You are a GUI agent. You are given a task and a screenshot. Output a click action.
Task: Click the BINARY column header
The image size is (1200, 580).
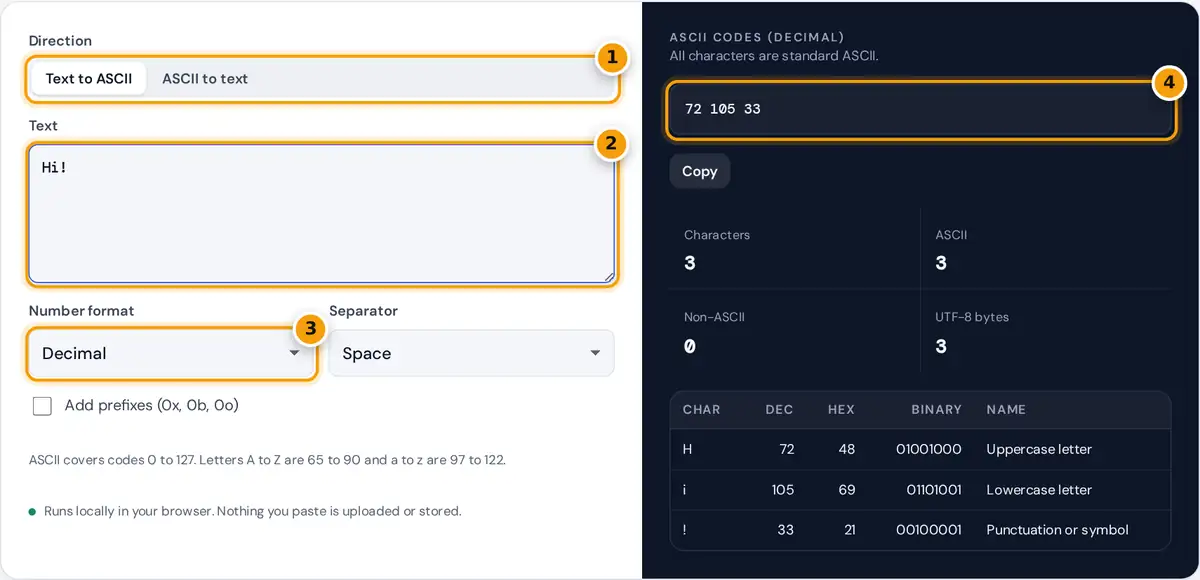pyautogui.click(x=936, y=410)
